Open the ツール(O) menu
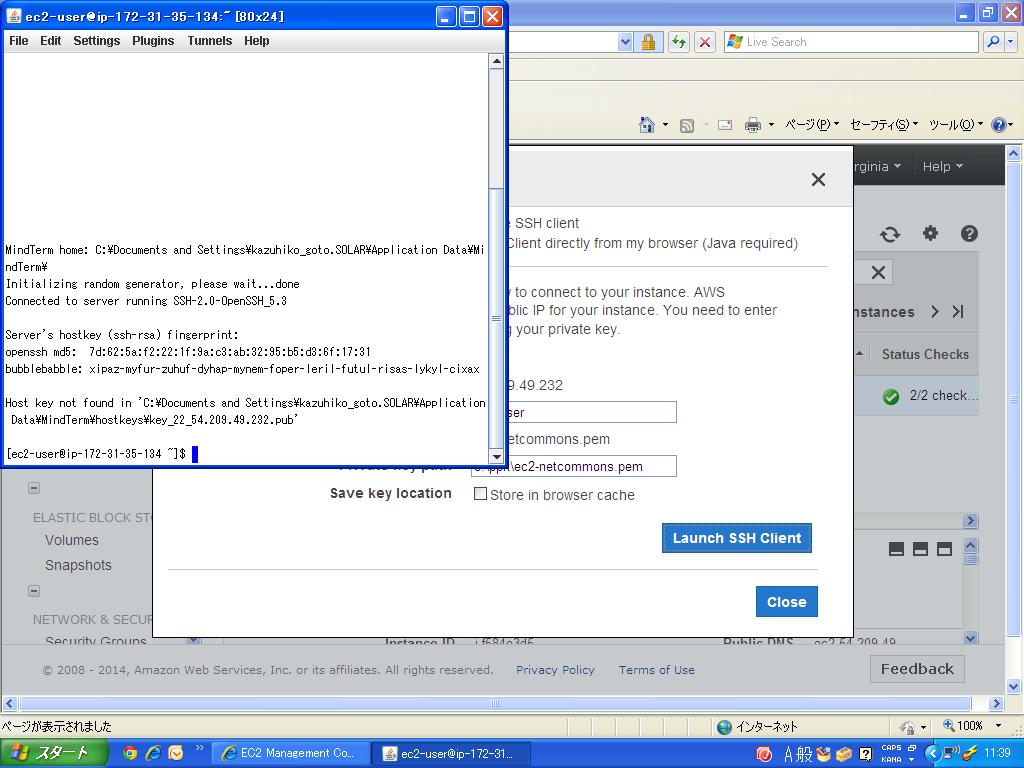The width and height of the screenshot is (1024, 768). pos(955,124)
